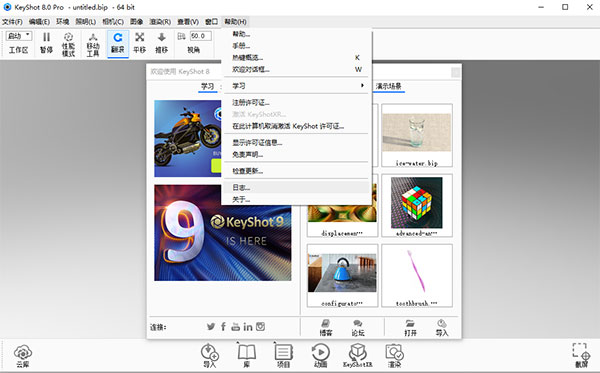Select the Tumble (翻滚) camera tool
Screen dimensions: 600x373
(118, 43)
